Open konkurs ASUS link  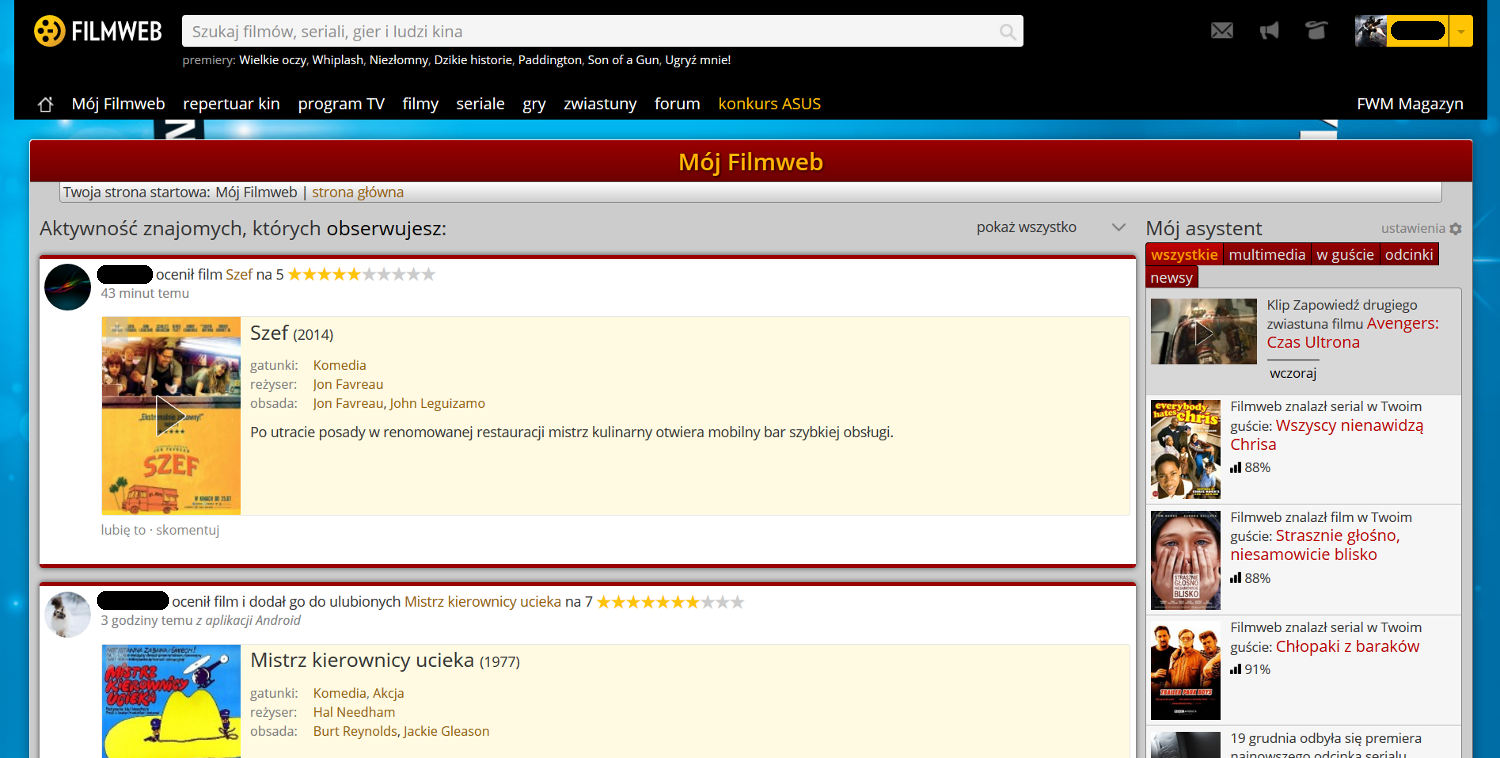769,104
